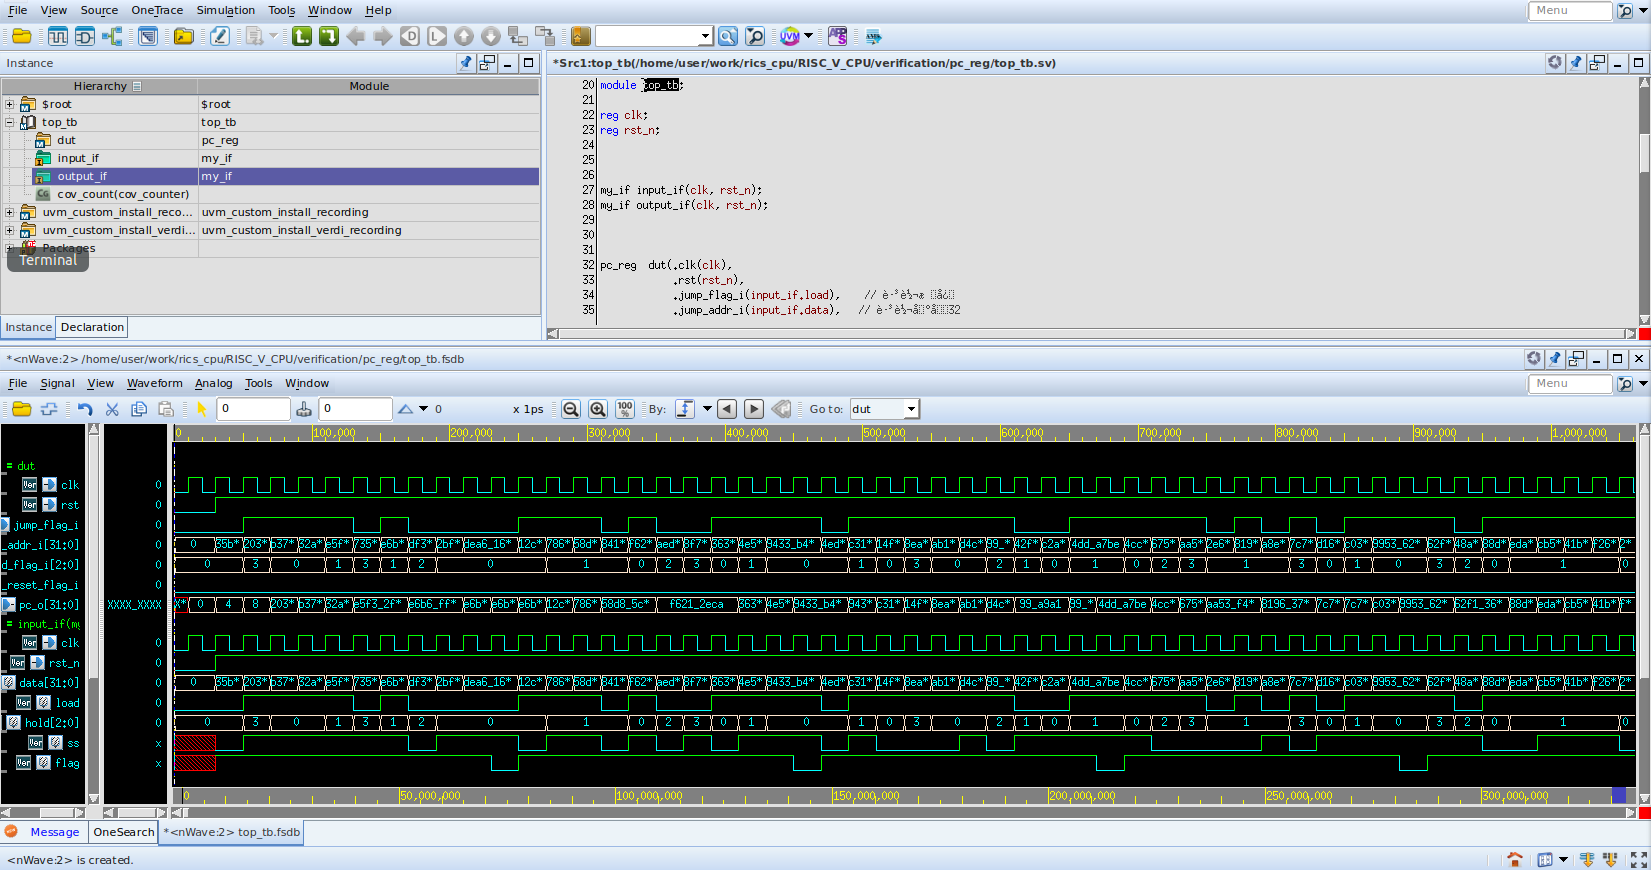1651x870 pixels.
Task: Switch to the Declaration tab
Action: [x=92, y=327]
